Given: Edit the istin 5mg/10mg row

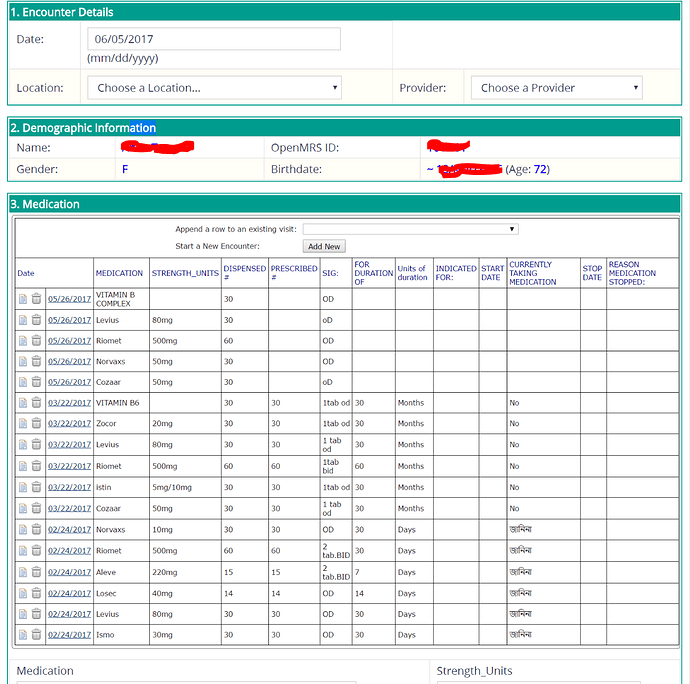Looking at the screenshot, I should coord(23,487).
